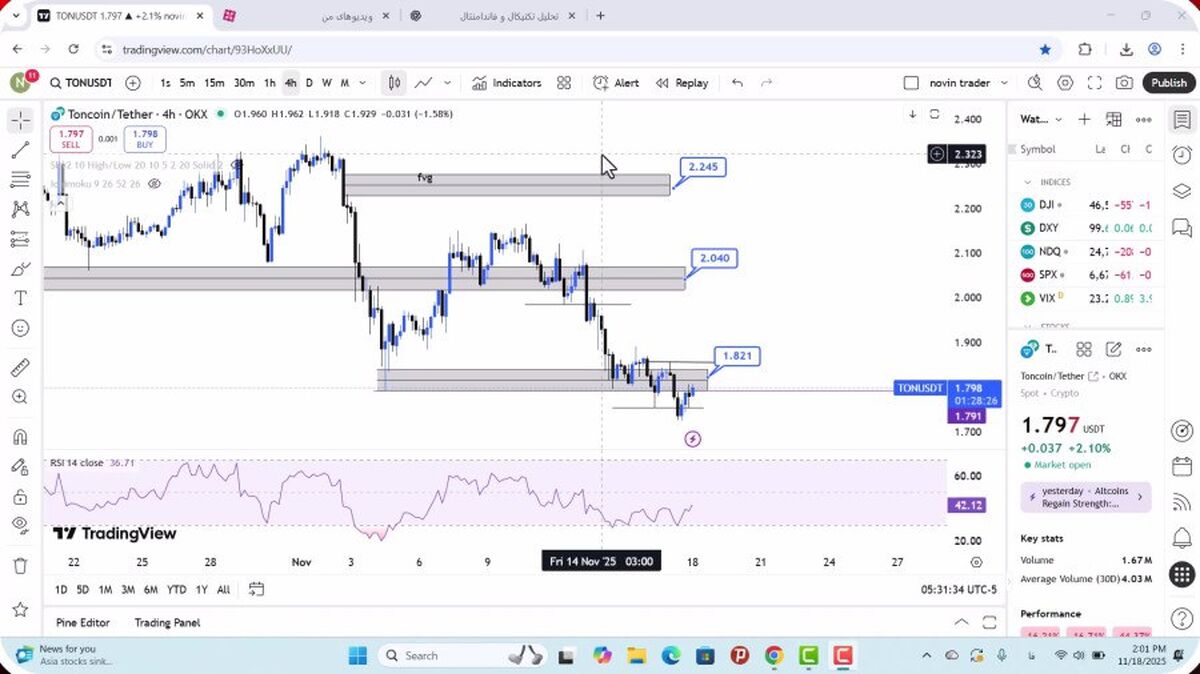
Task: Start bar Replay mode
Action: 682,83
